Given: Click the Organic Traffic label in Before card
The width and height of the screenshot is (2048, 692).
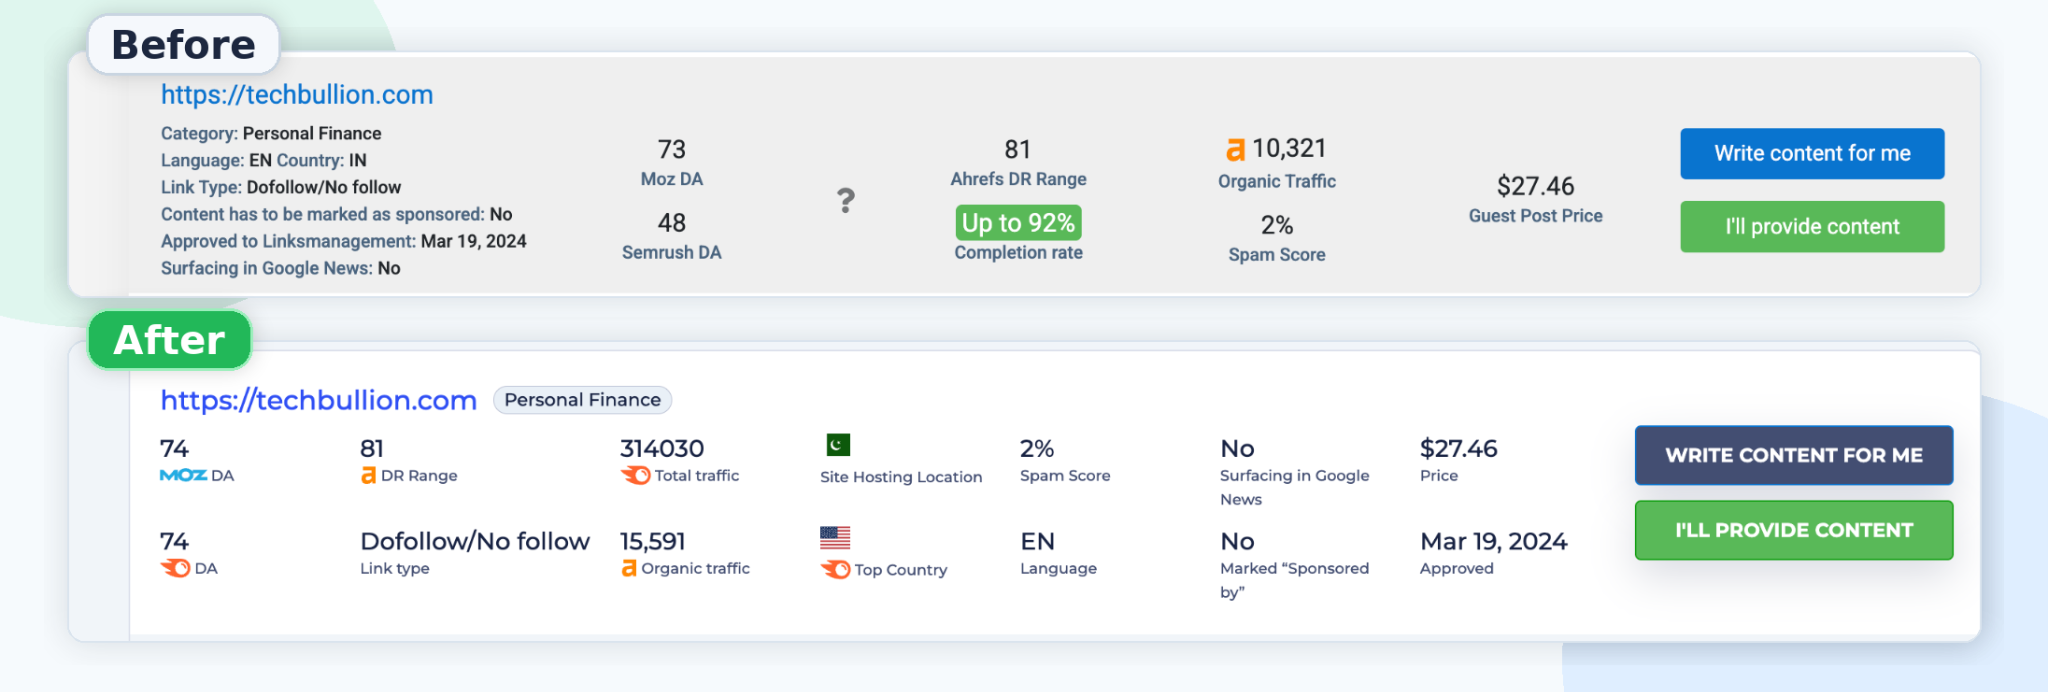Looking at the screenshot, I should [x=1277, y=181].
